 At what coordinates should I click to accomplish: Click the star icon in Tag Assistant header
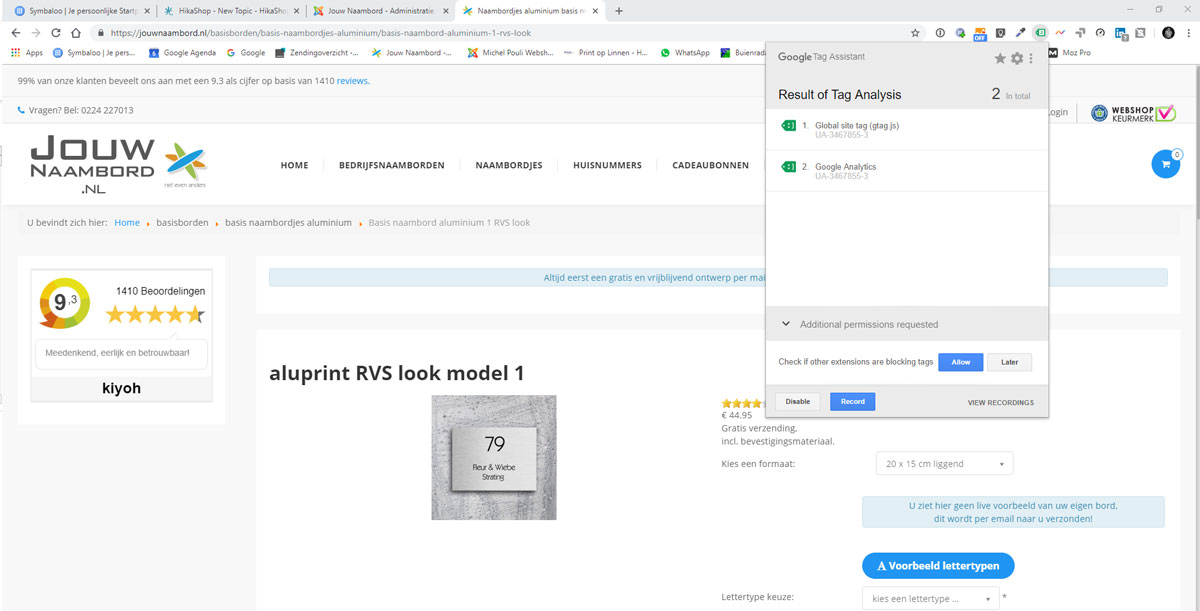coord(1000,59)
